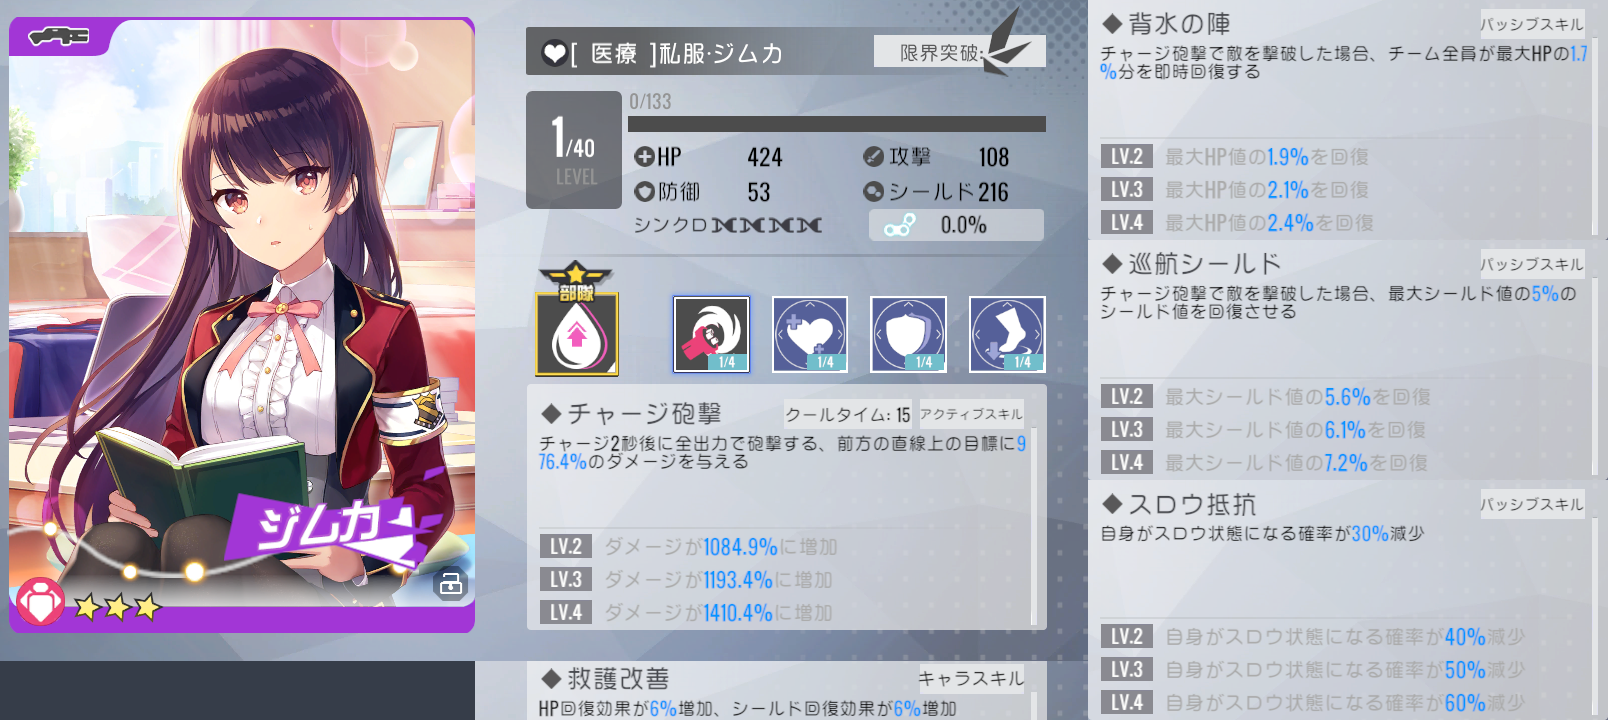
Task: Select the slow resistance foot icon
Action: (1007, 334)
